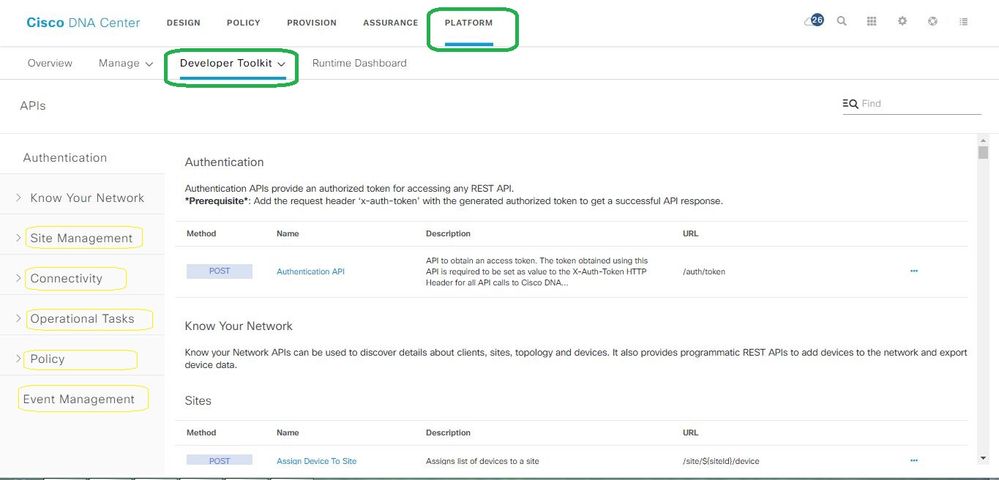This screenshot has width=999, height=480.
Task: Select Know Your Network sidebar label
Action: coord(87,198)
